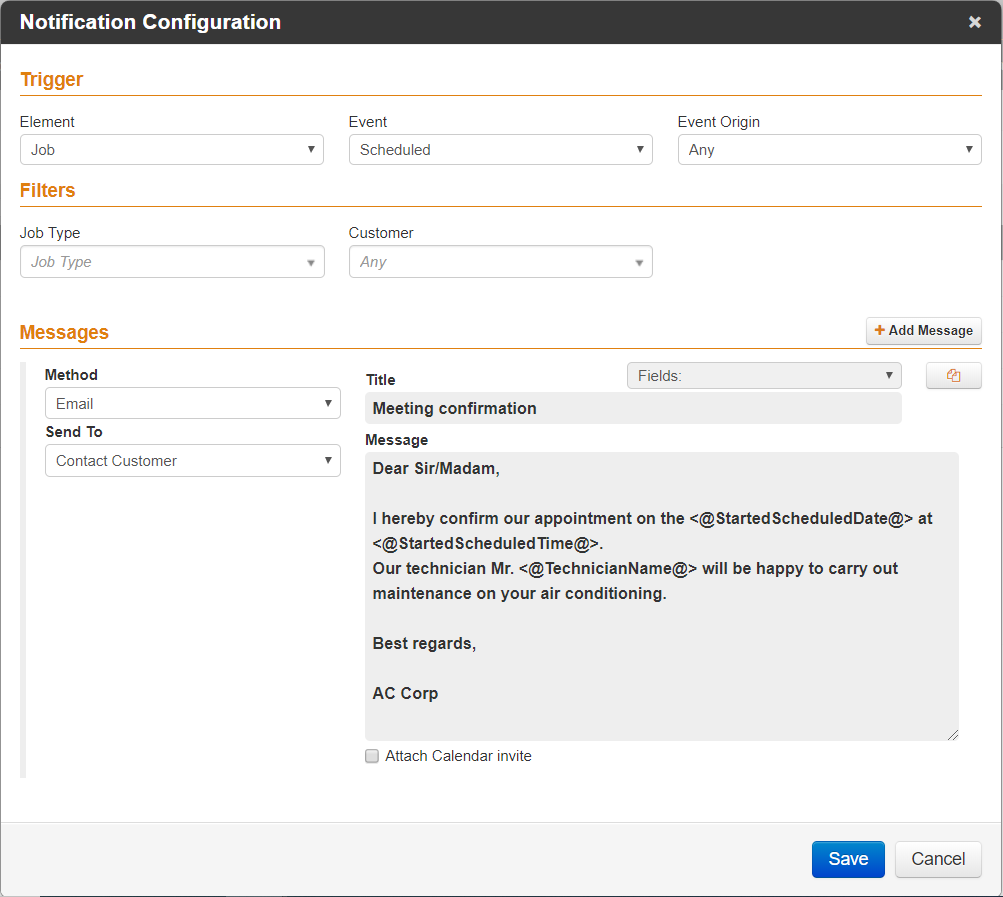Open the Job Type filter dropdown
The image size is (1003, 897).
[171, 262]
